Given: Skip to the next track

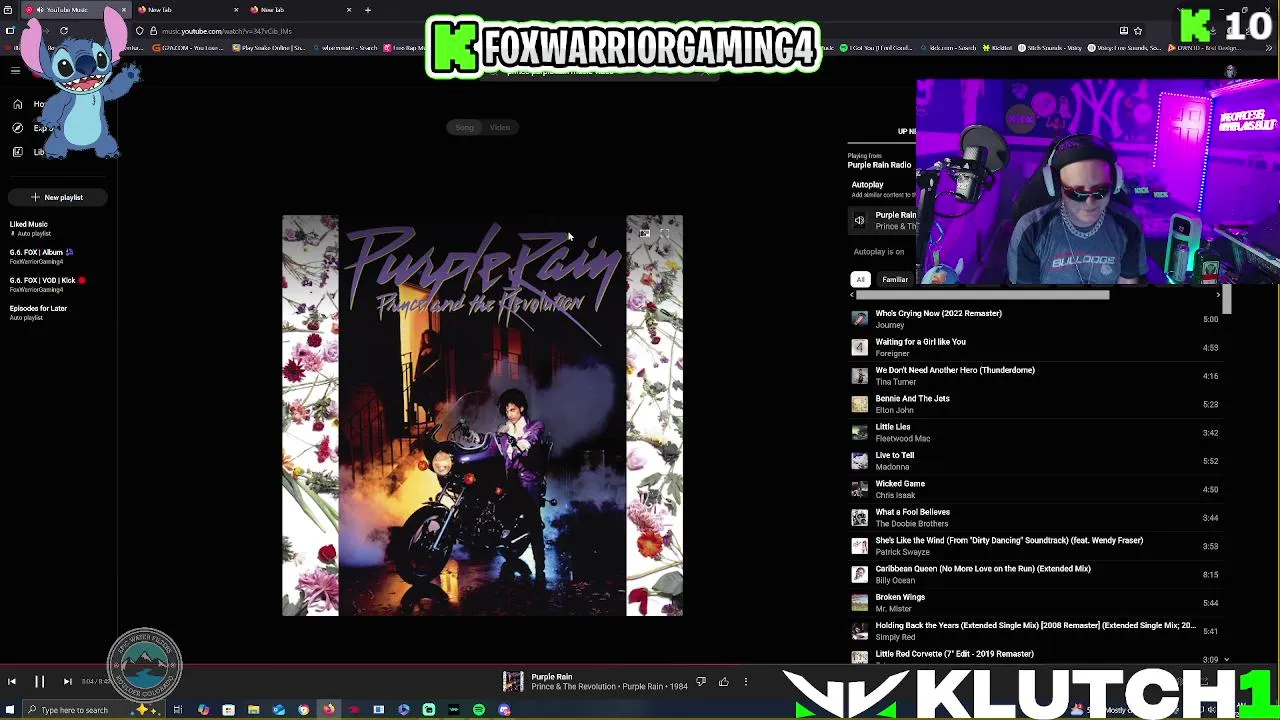Looking at the screenshot, I should click(67, 682).
